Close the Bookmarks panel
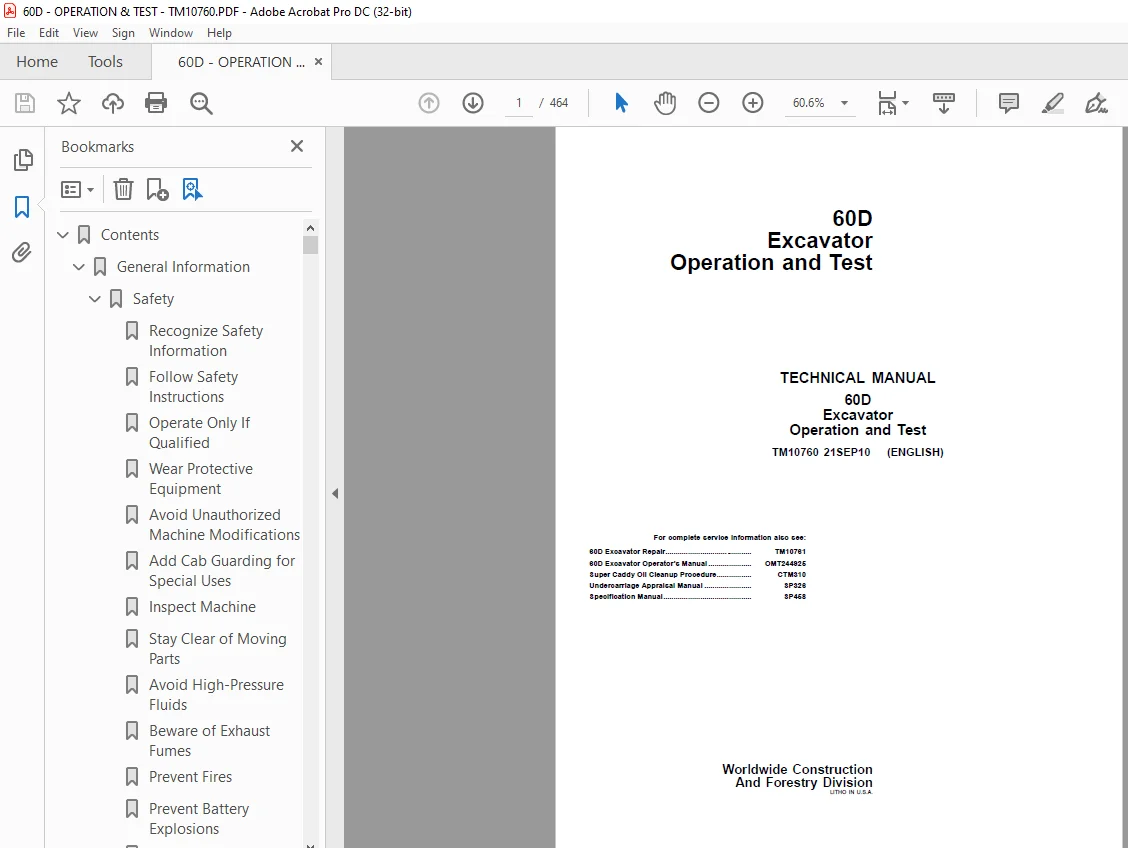 pyautogui.click(x=296, y=146)
